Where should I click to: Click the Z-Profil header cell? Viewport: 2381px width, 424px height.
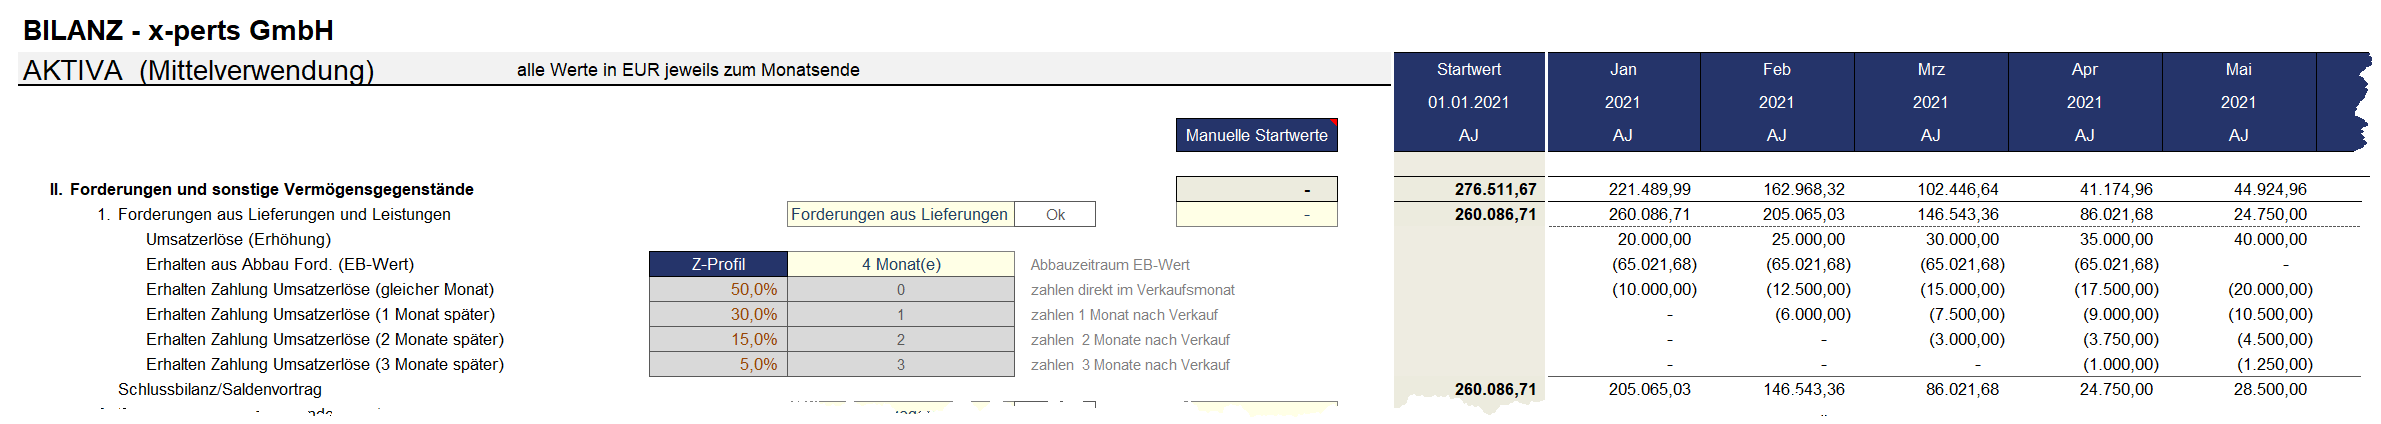718,264
